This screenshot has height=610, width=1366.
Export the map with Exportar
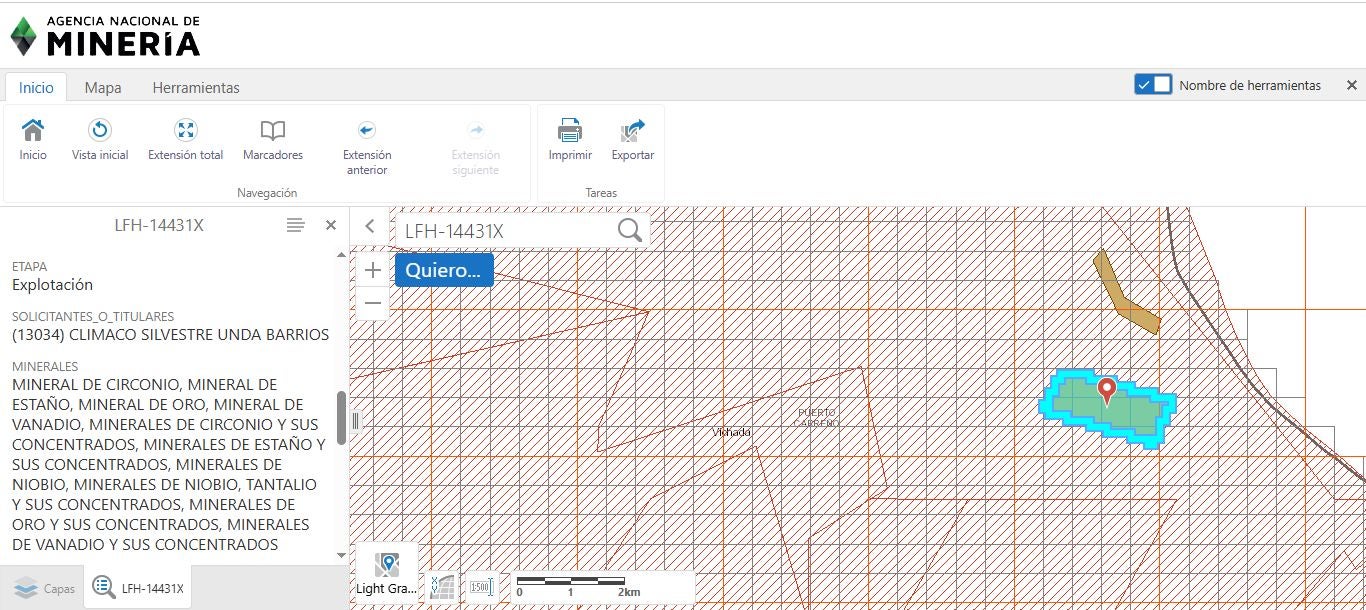coord(632,131)
